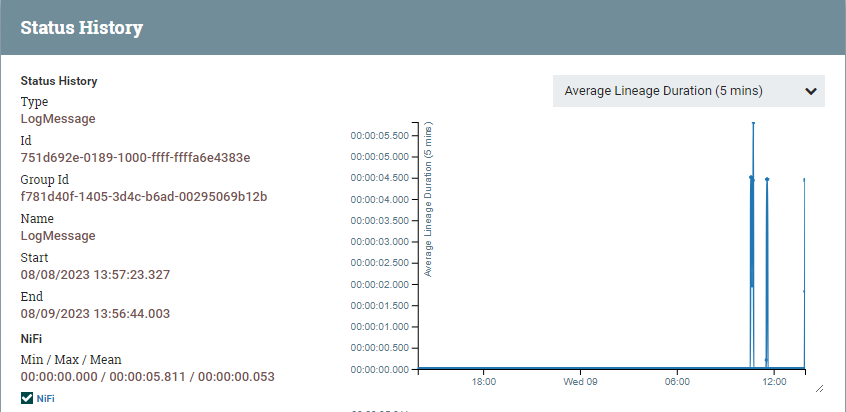Click the LogMessage value under Type
The height and width of the screenshot is (412, 846).
(58, 118)
